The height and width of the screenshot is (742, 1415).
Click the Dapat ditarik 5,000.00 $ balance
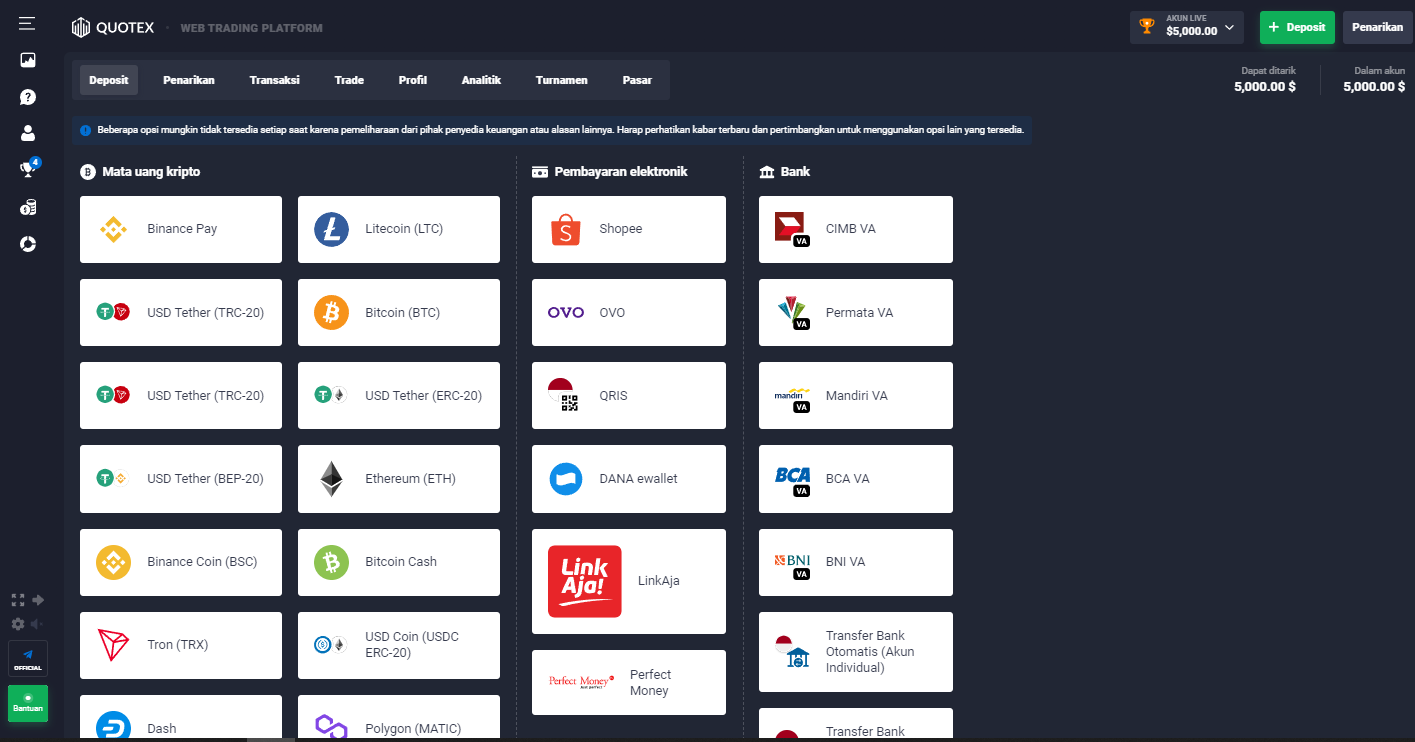tap(1265, 80)
